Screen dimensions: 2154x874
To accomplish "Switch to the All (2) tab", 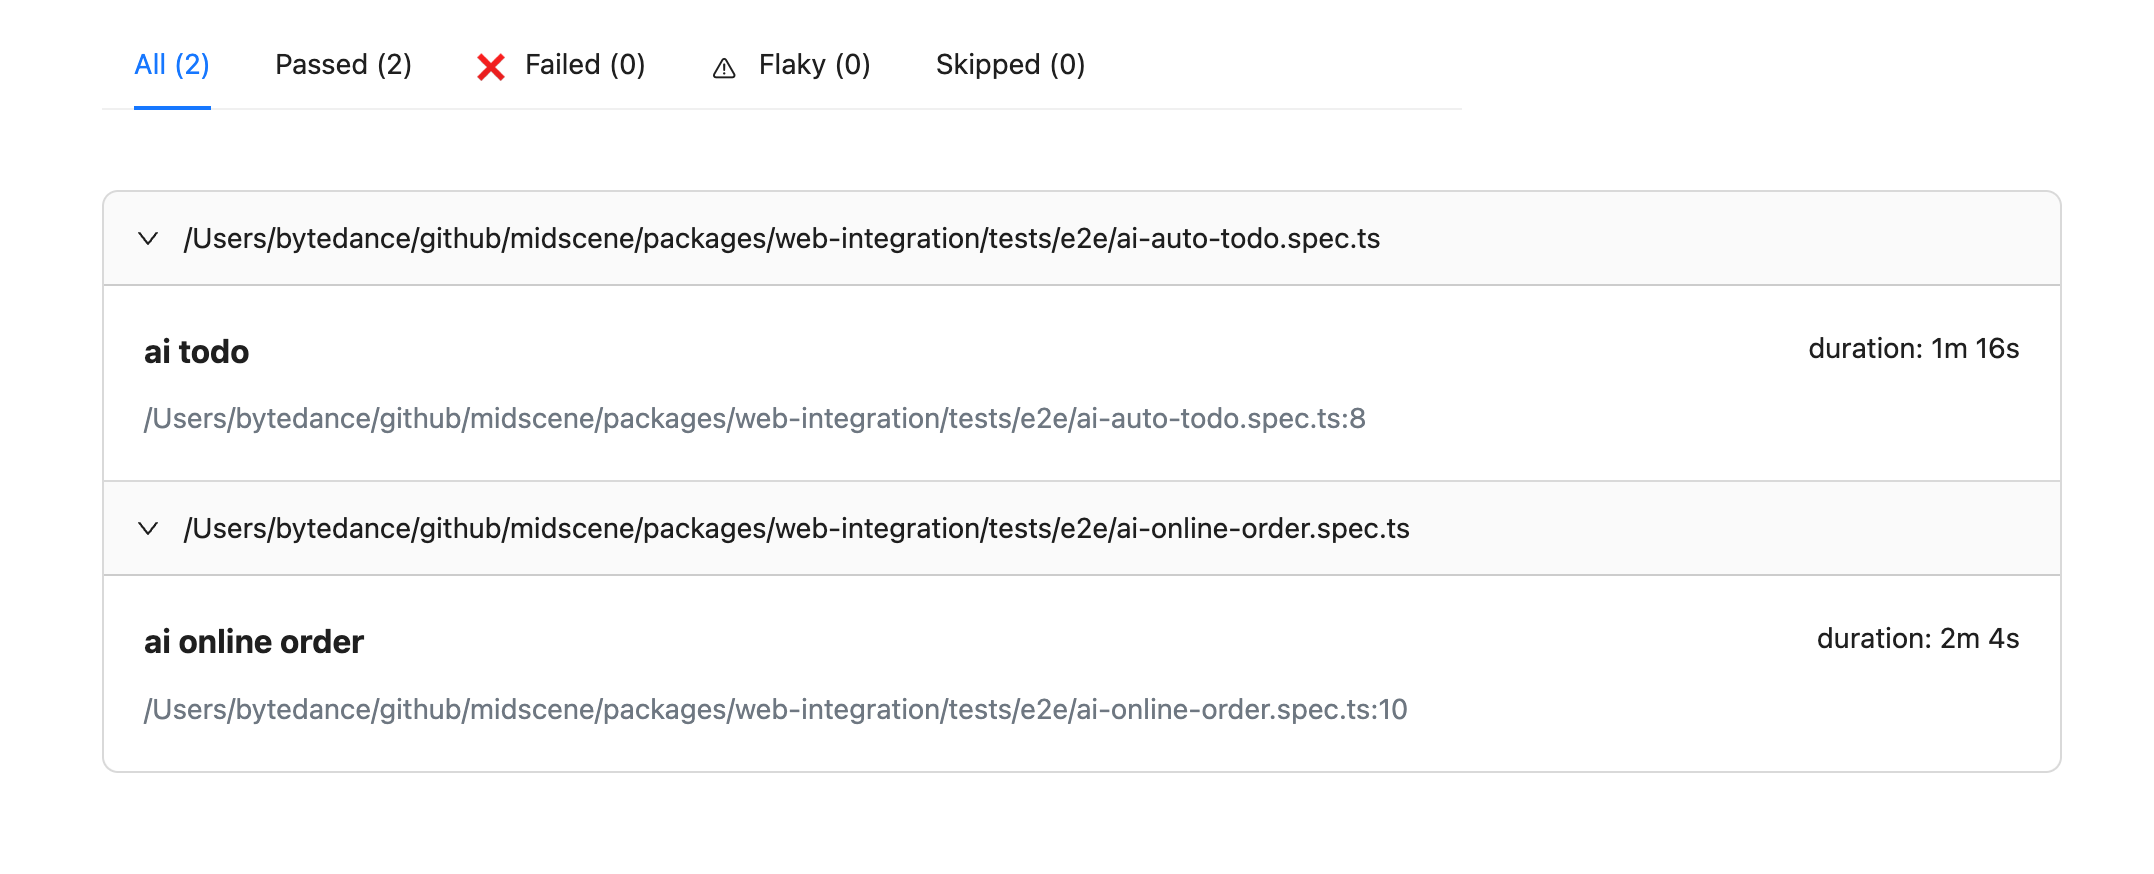I will click(x=172, y=65).
